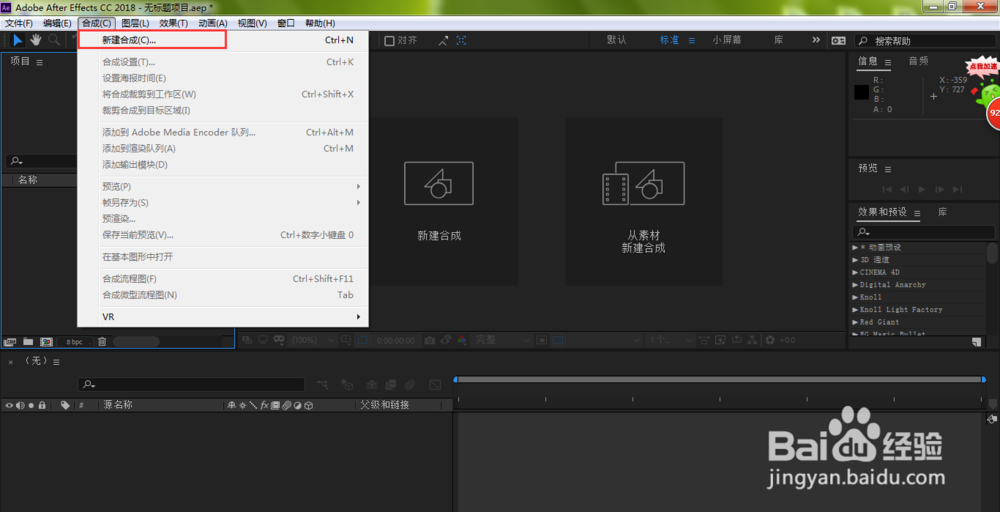Create a new folder in Project panel
This screenshot has width=1000, height=512.
tap(28, 342)
